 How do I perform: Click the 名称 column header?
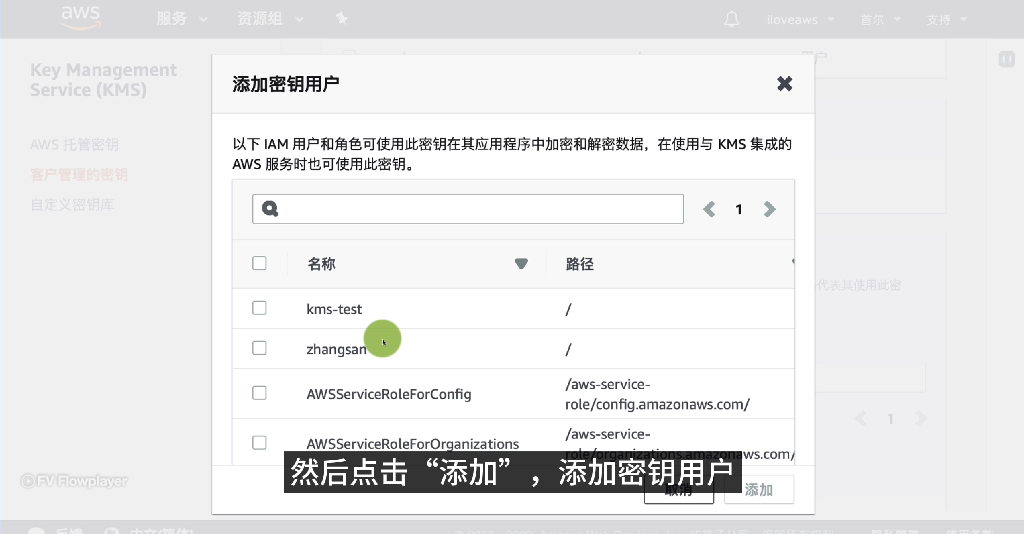coord(321,264)
